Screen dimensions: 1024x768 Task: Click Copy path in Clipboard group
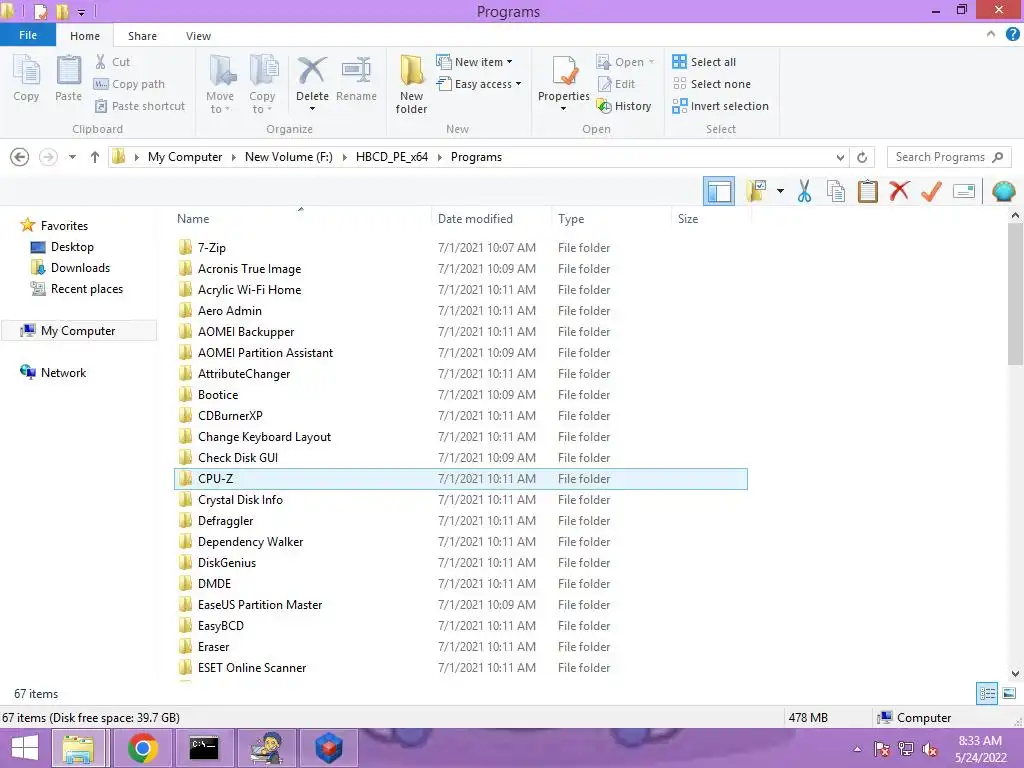(129, 84)
